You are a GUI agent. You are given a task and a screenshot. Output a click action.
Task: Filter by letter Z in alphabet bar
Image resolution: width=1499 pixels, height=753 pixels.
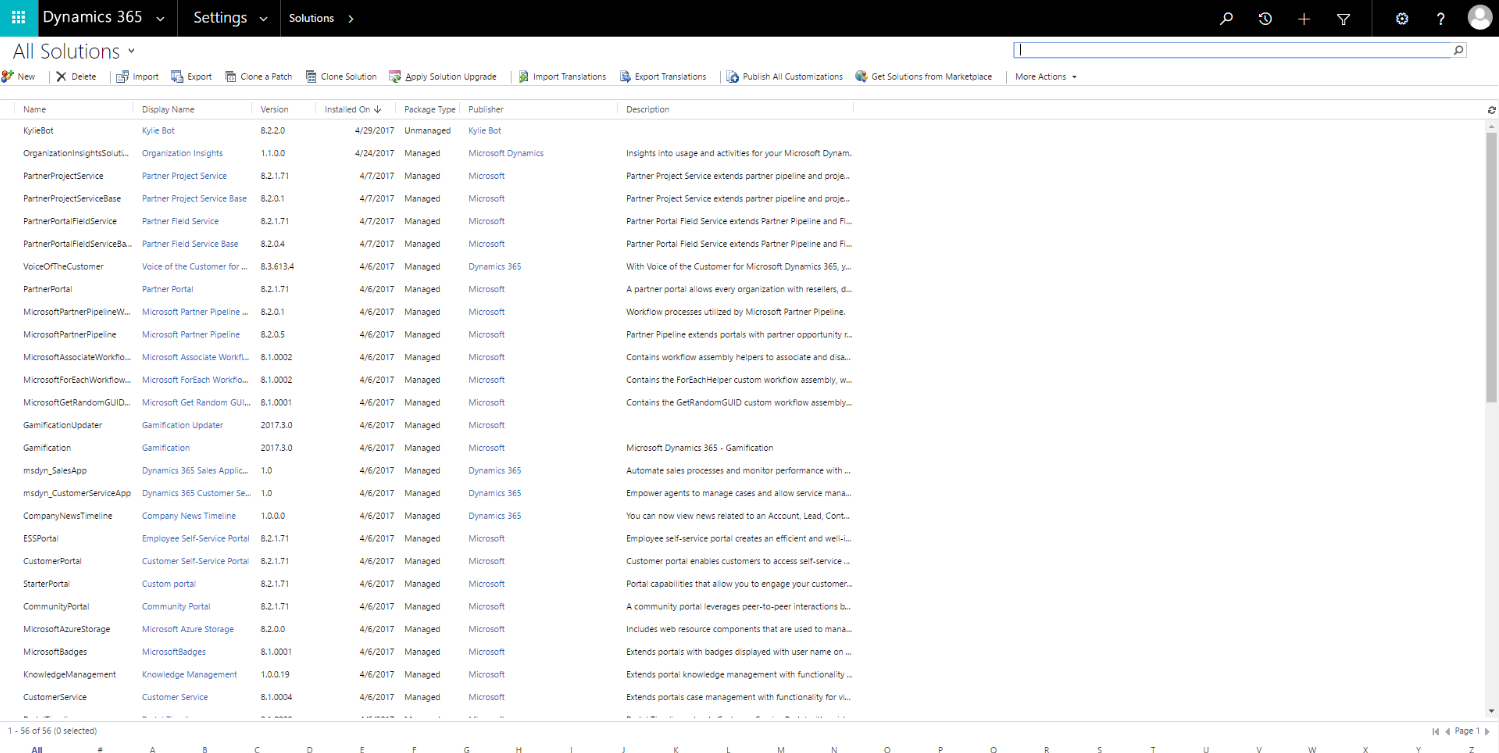[1469, 748]
